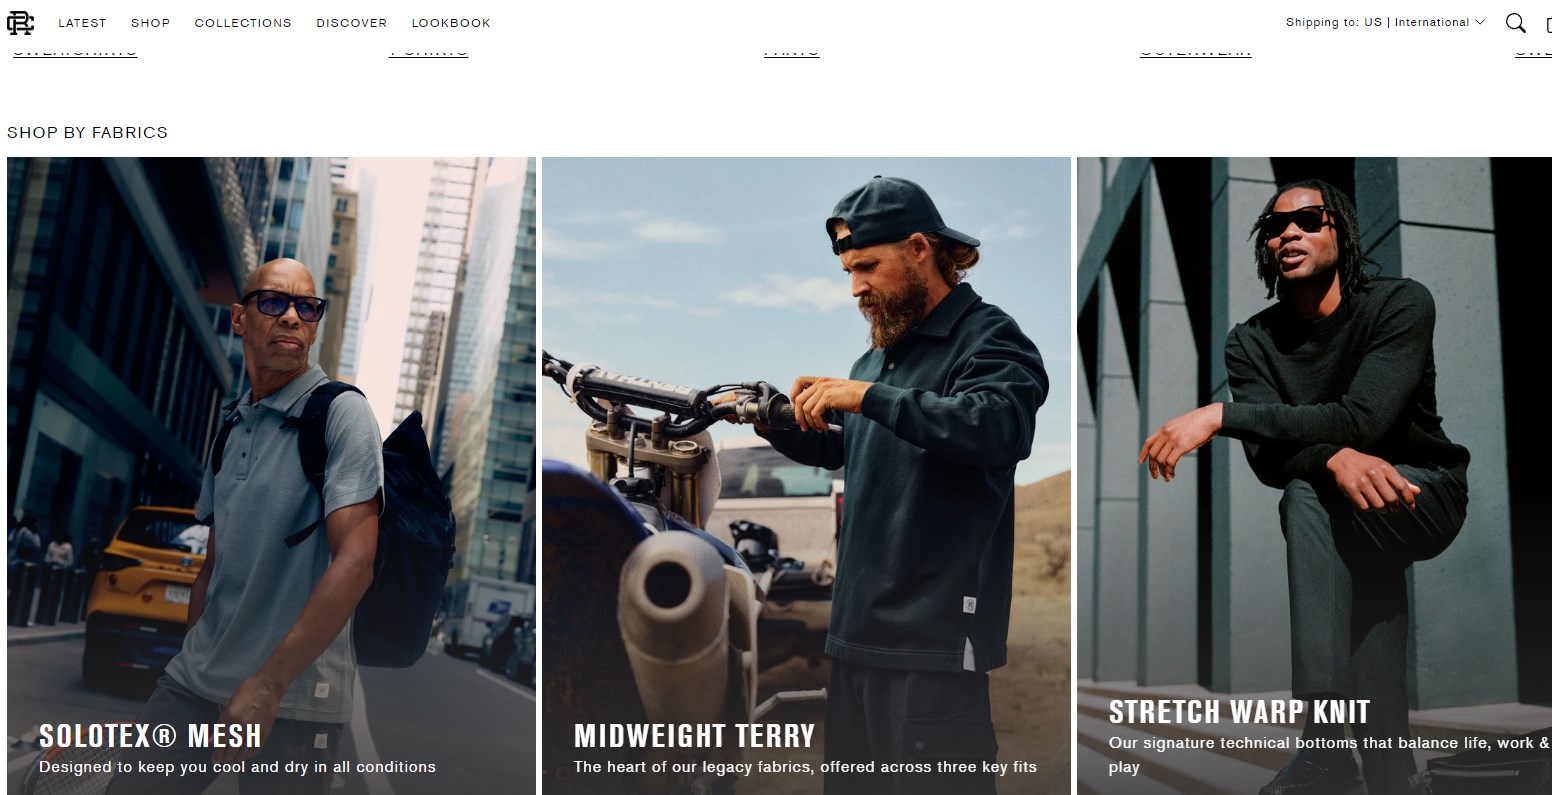This screenshot has height=795, width=1552.
Task: Open the Shipping to: US | International selector
Action: [1385, 22]
